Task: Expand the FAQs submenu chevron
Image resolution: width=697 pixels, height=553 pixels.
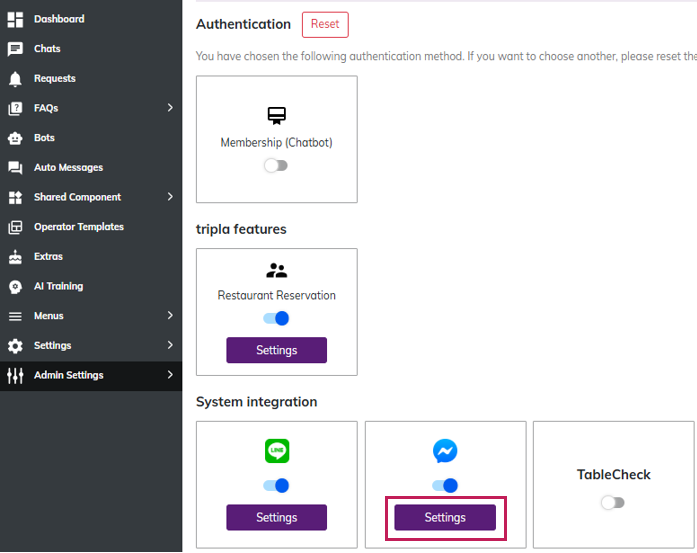Action: coord(170,108)
